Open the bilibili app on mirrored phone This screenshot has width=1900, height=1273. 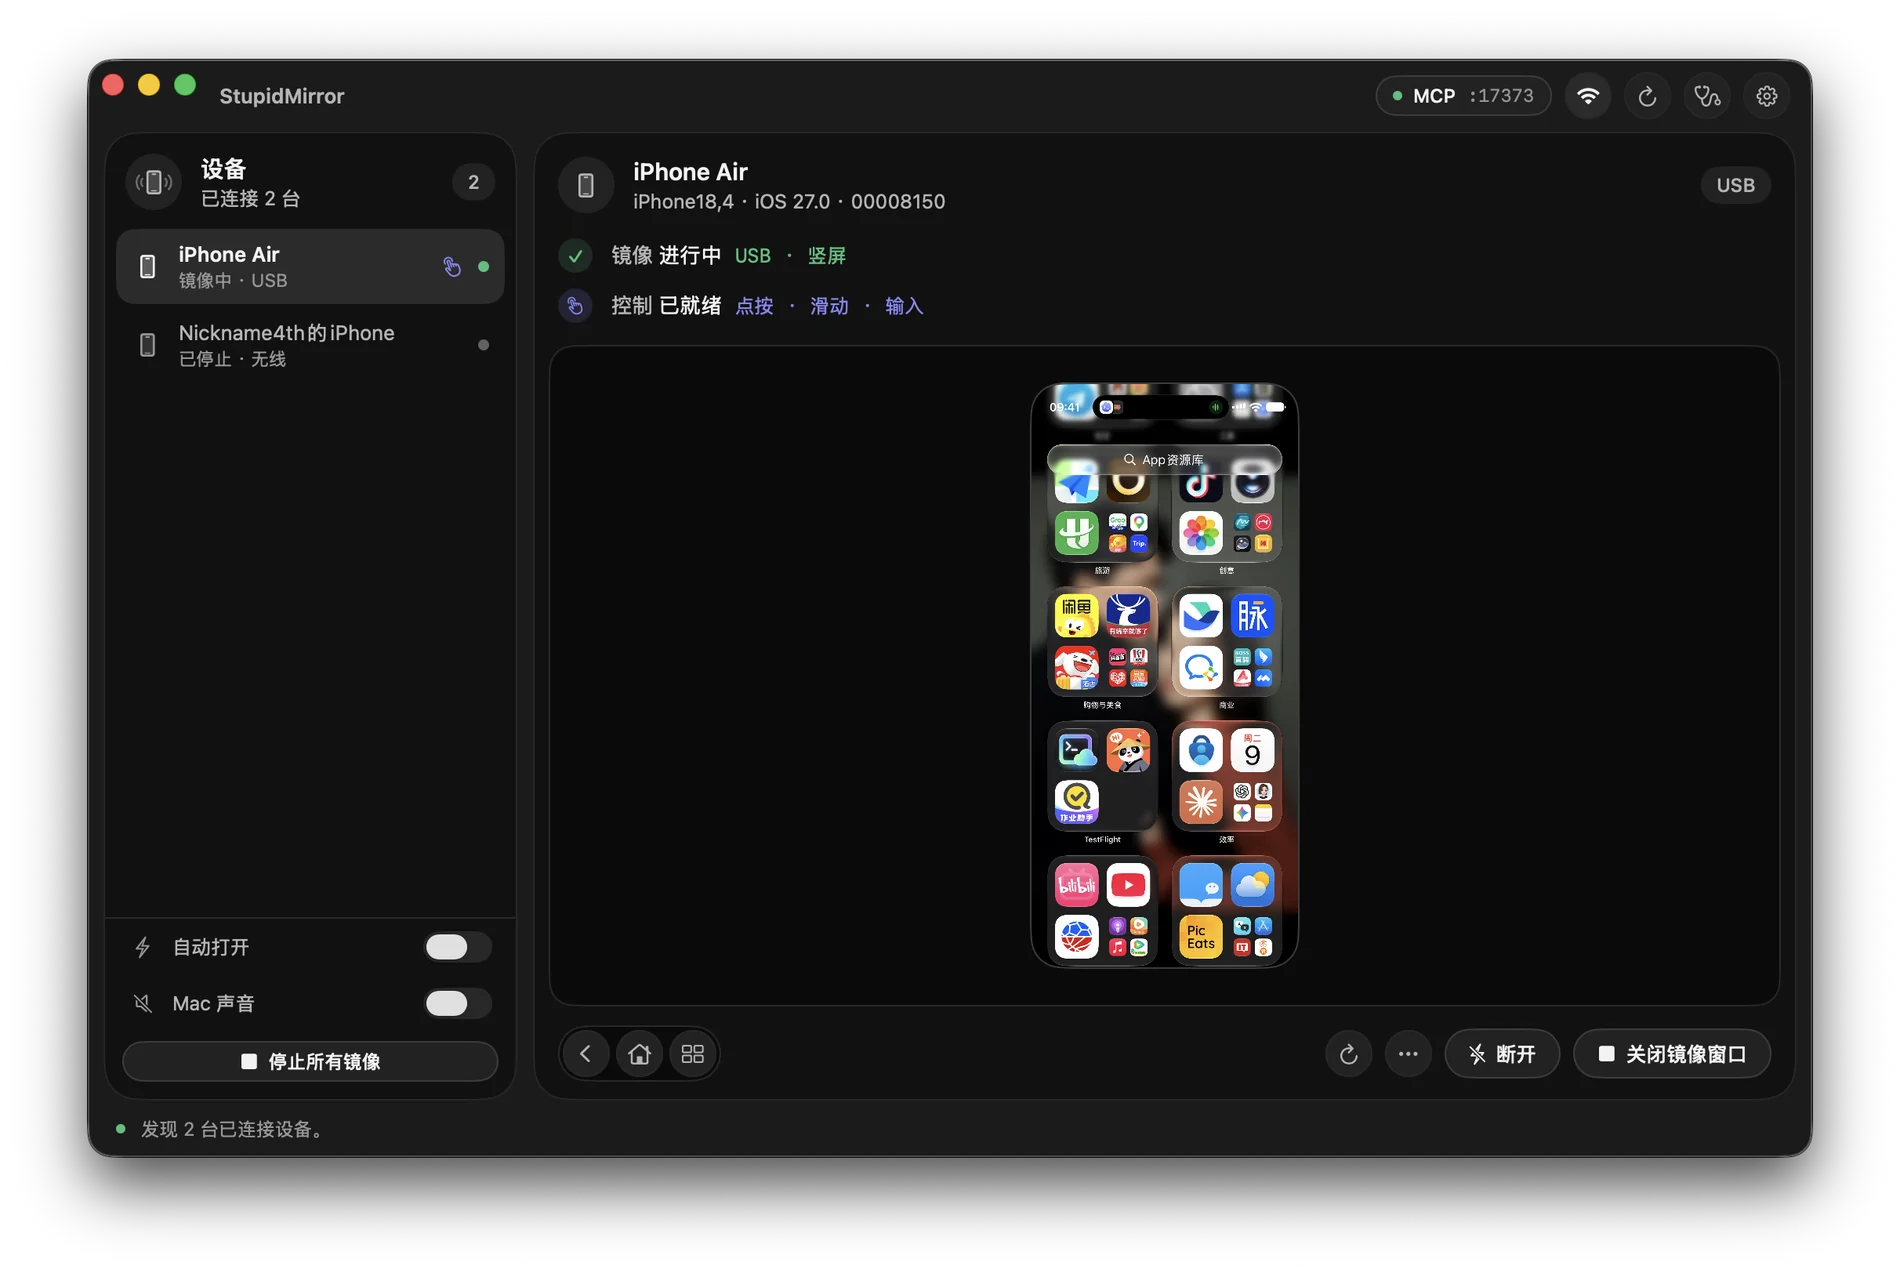point(1076,885)
